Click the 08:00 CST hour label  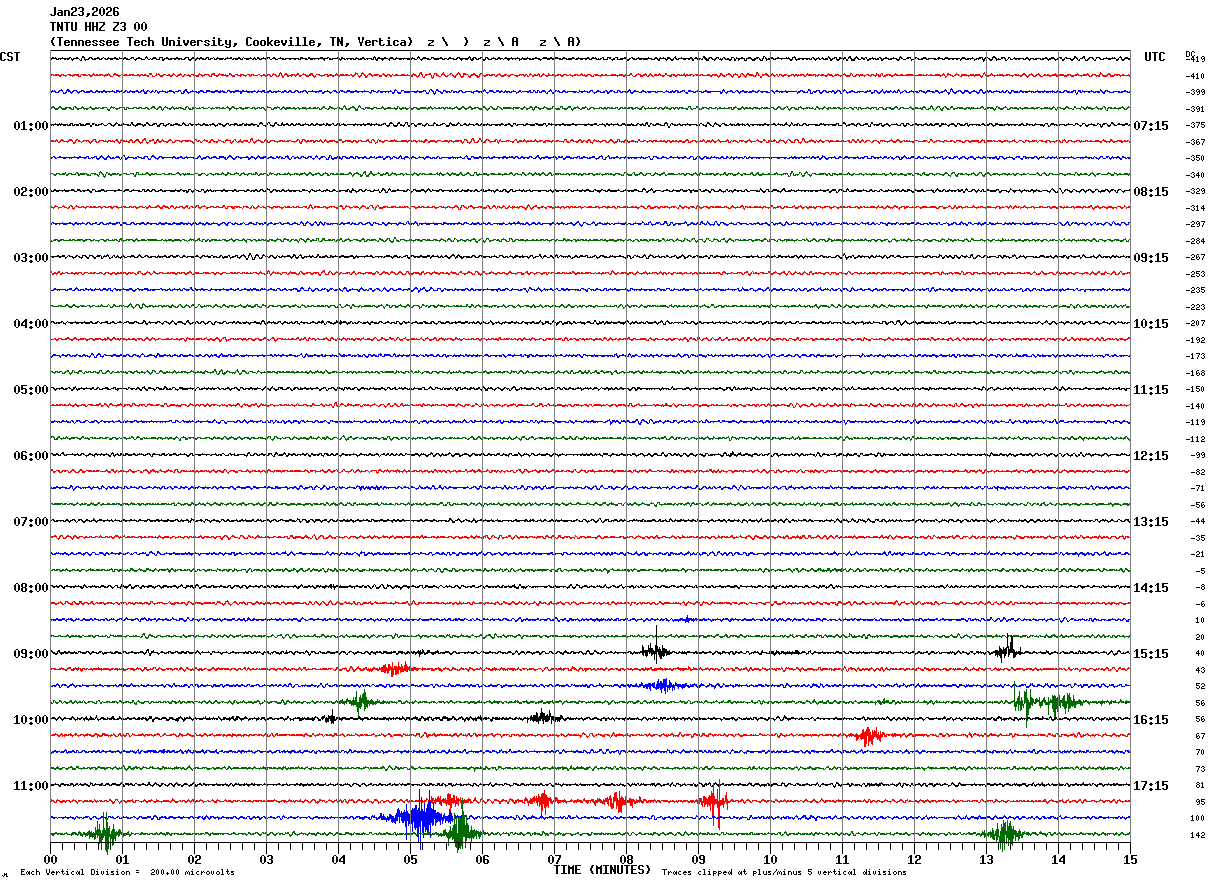point(30,588)
